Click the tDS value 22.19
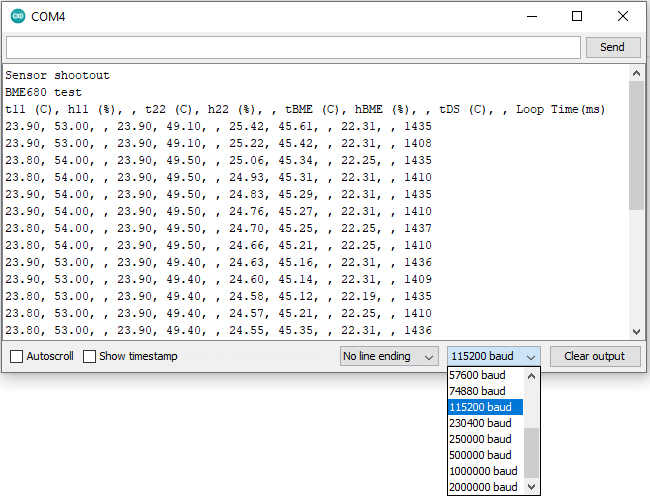The image size is (650, 497). point(359,296)
